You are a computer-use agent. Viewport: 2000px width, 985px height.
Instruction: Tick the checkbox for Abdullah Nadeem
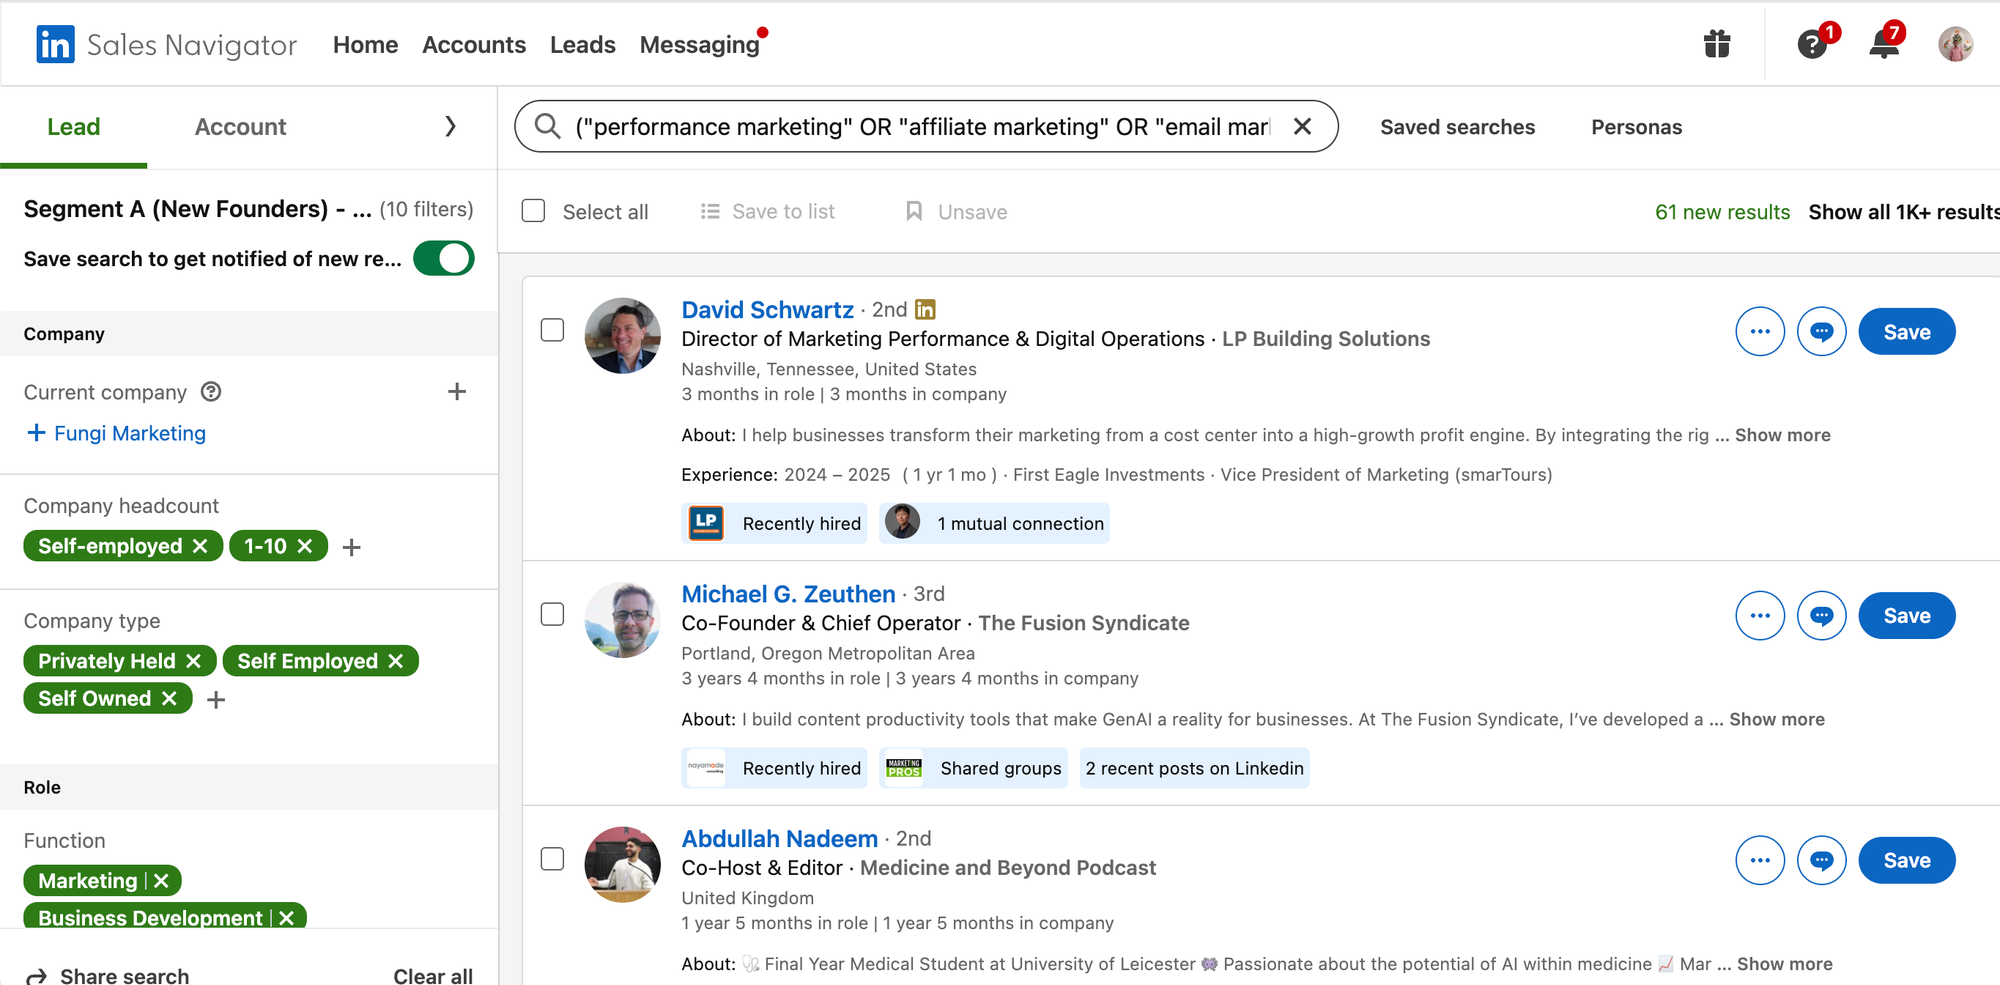pyautogui.click(x=552, y=859)
